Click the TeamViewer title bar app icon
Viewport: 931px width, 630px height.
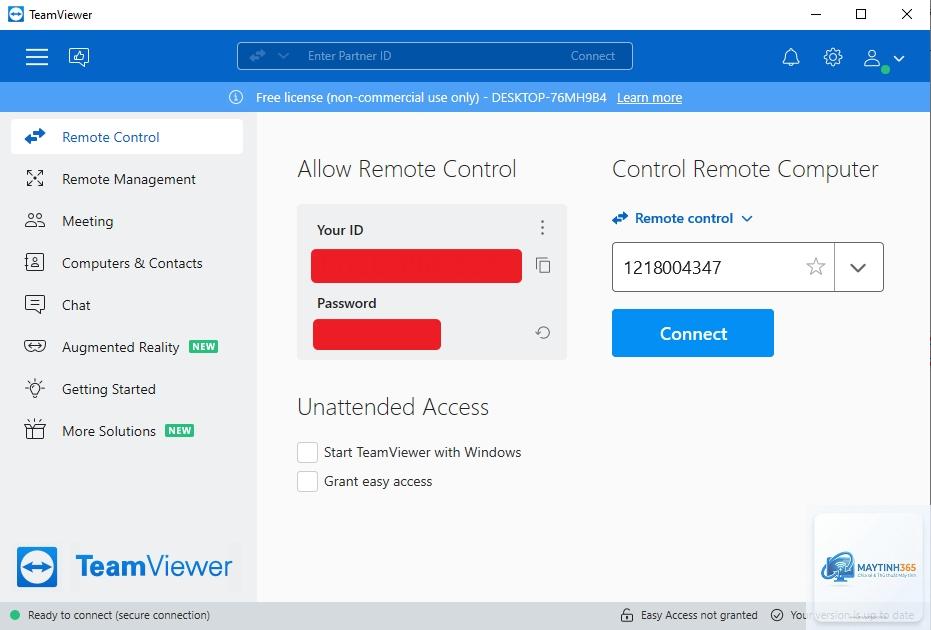[16, 14]
